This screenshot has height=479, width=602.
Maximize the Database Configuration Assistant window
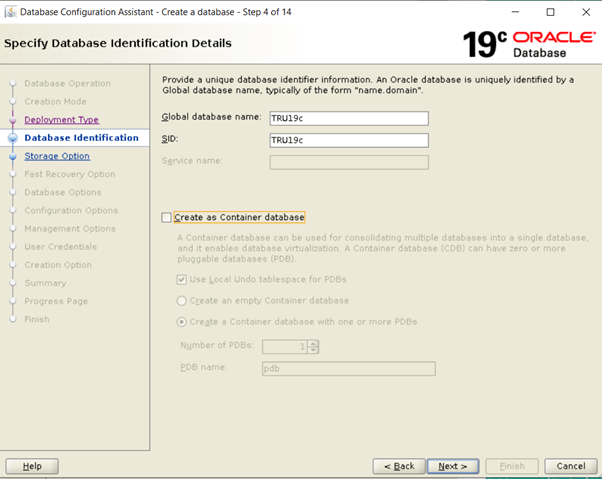point(549,12)
